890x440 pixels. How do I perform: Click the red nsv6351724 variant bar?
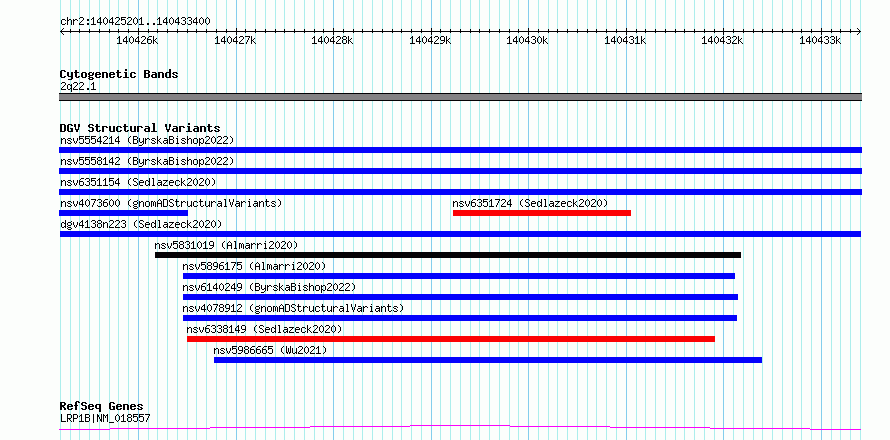click(x=541, y=213)
